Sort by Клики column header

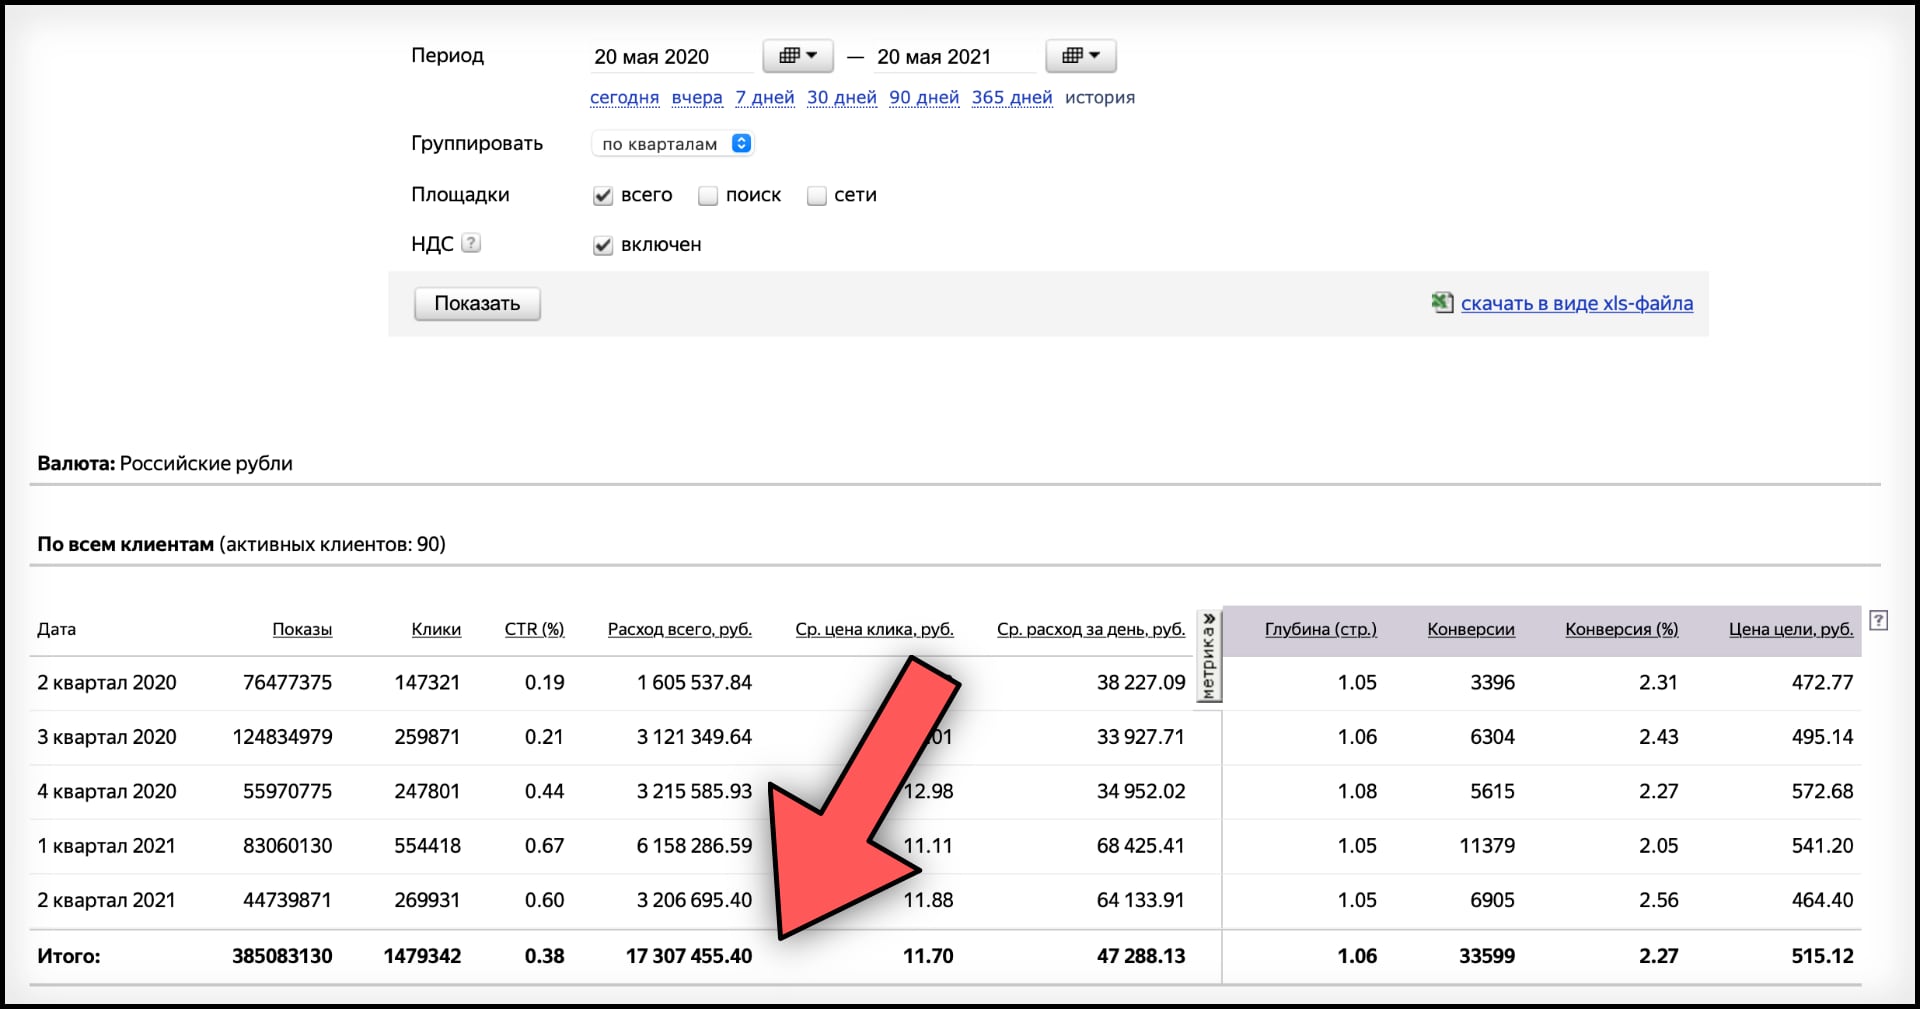(436, 629)
